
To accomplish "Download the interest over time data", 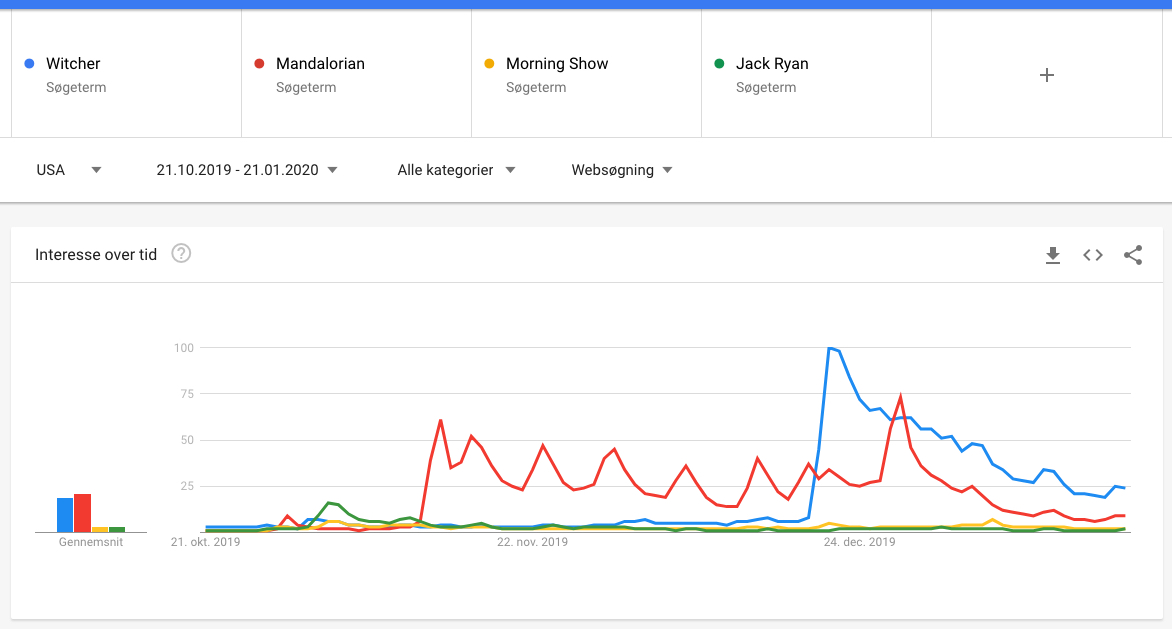I will point(1052,256).
